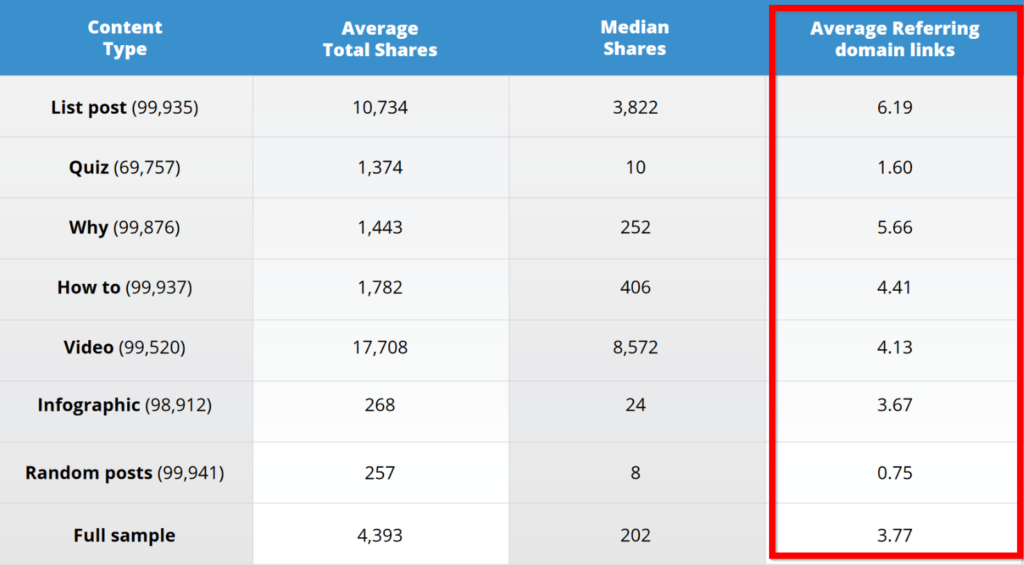Click the Full sample row label
Screen dimensions: 1024x565
[125, 536]
